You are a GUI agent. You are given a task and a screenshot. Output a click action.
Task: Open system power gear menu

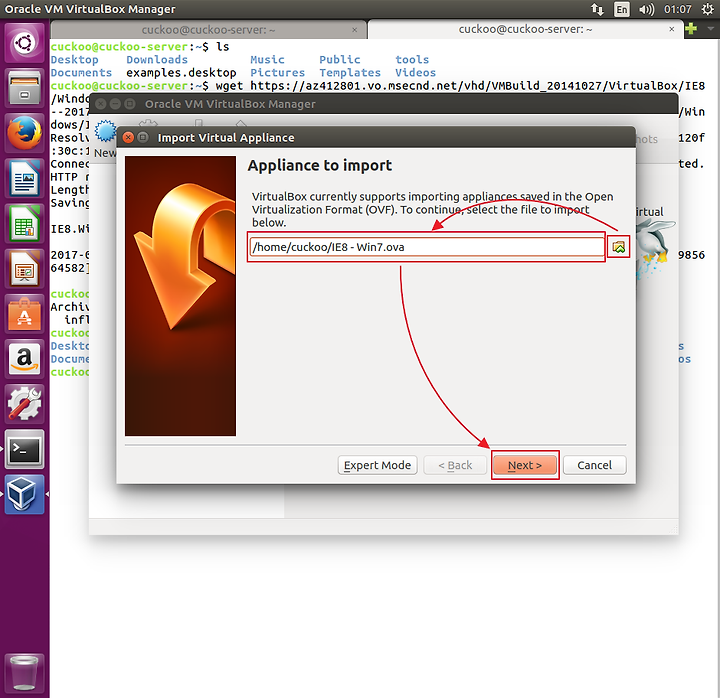[x=708, y=9]
